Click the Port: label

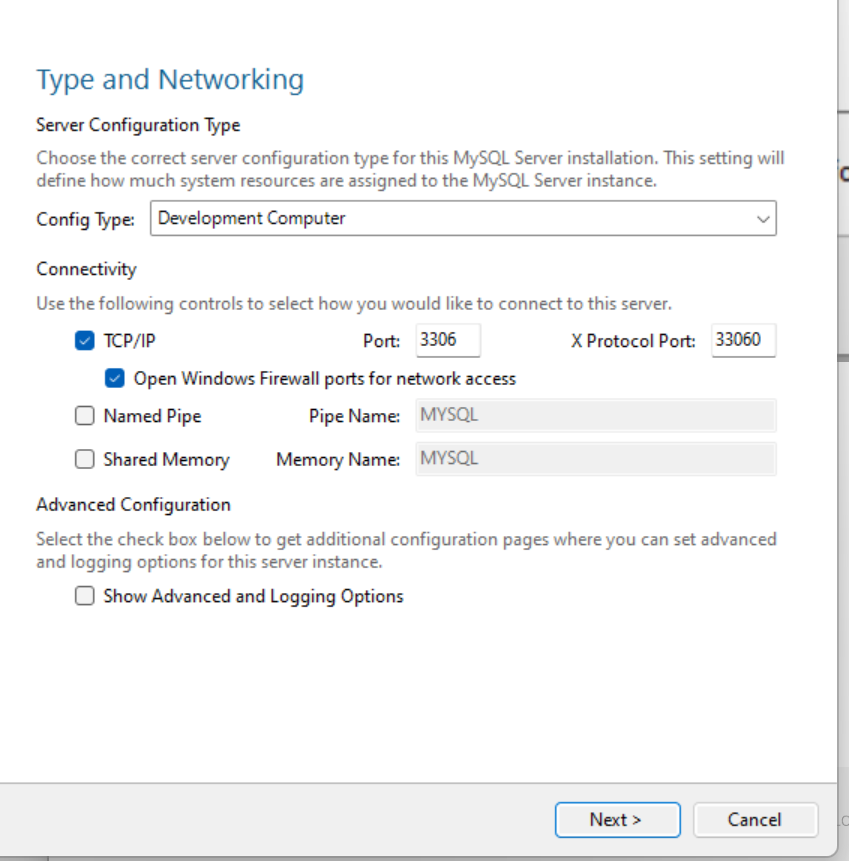click(x=381, y=341)
